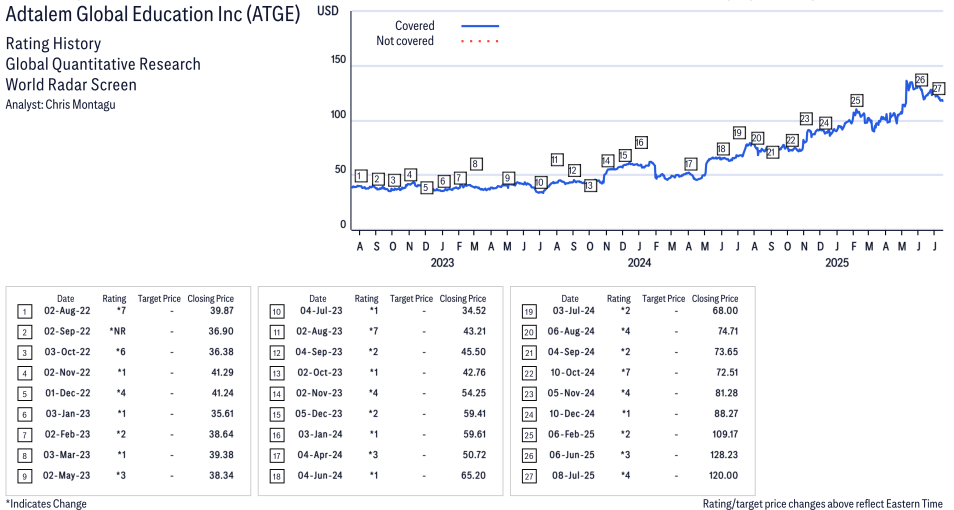Image resolution: width=954 pixels, height=510 pixels.
Task: Click closing price 128.23
Action: coord(724,455)
